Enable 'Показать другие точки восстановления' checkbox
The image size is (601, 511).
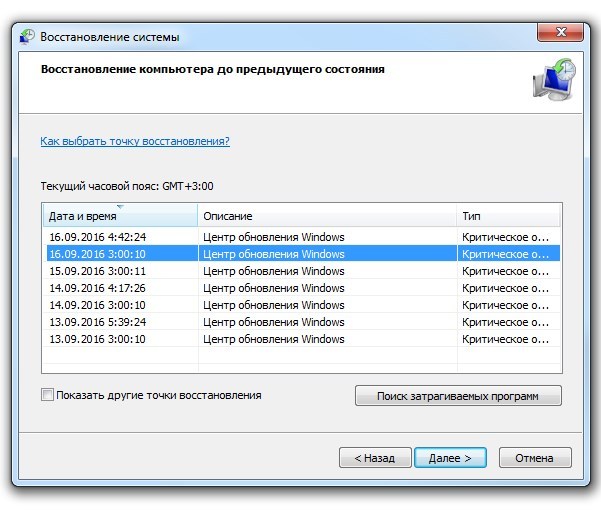[48, 395]
